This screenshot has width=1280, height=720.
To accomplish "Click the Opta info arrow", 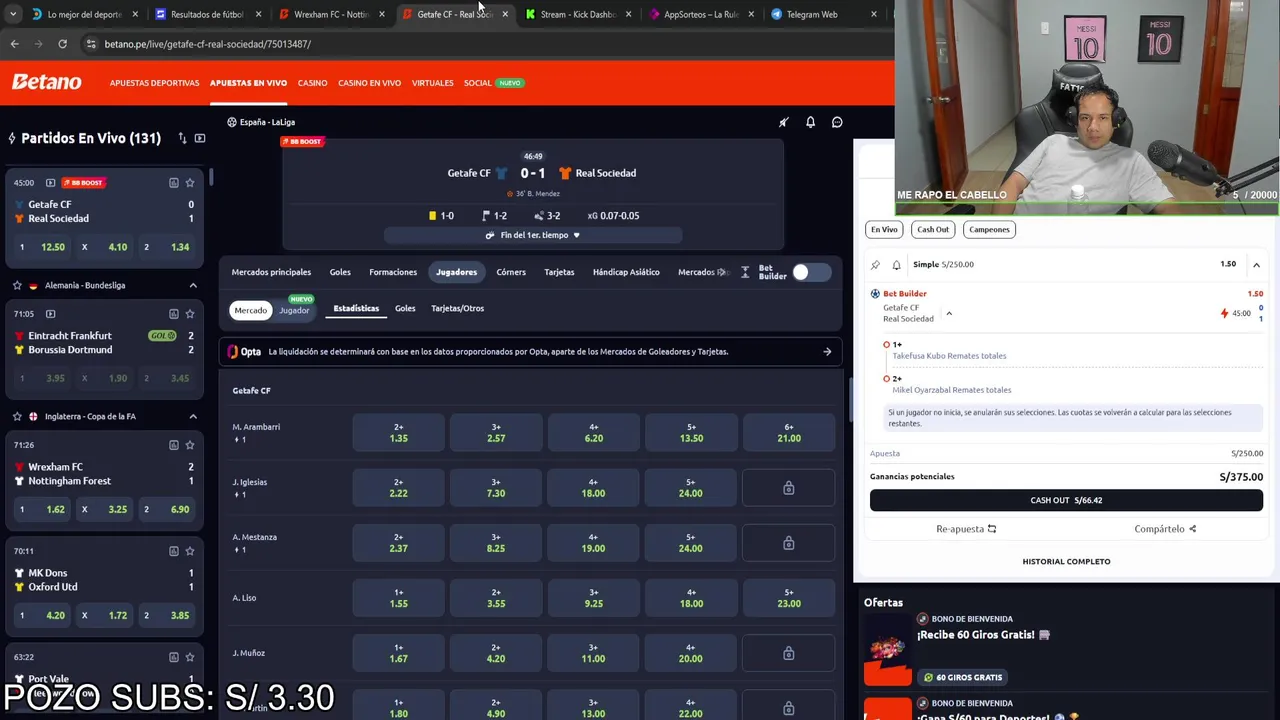I will pyautogui.click(x=827, y=352).
